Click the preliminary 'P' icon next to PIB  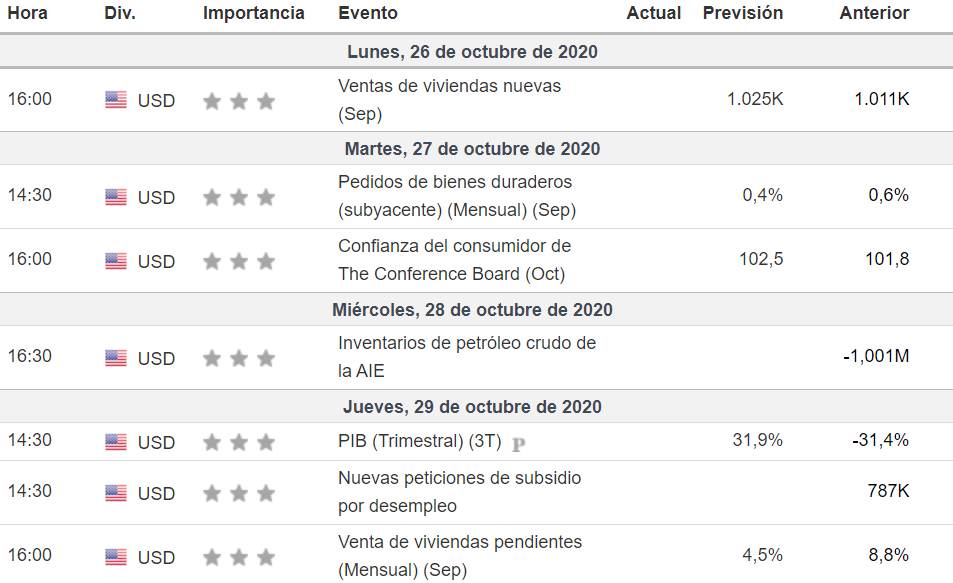(x=518, y=444)
